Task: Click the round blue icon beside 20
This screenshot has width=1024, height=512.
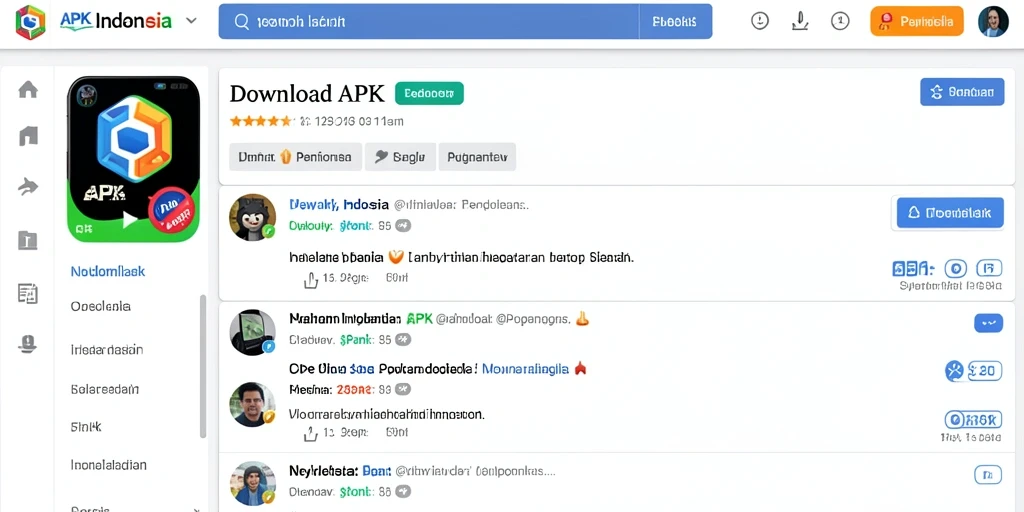Action: tap(954, 371)
